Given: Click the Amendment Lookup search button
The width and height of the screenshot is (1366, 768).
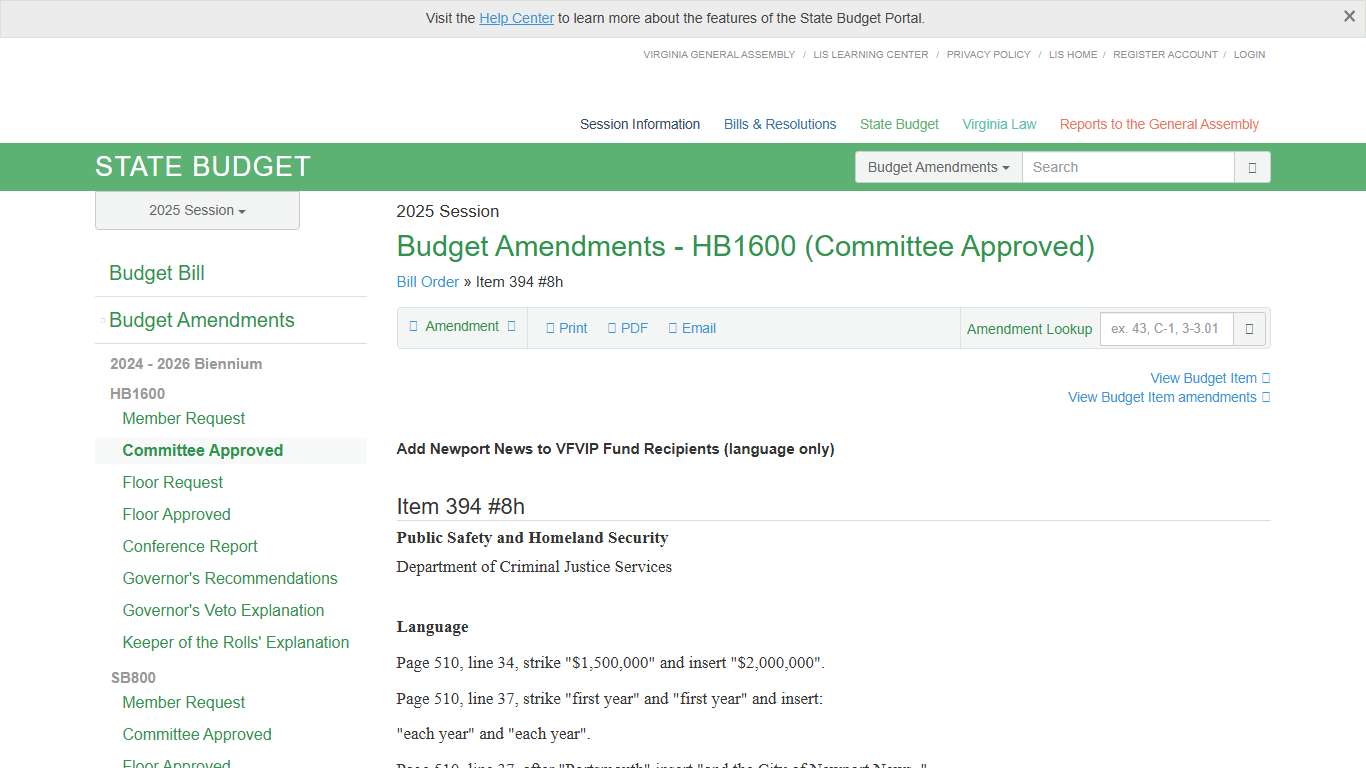Looking at the screenshot, I should (1250, 328).
